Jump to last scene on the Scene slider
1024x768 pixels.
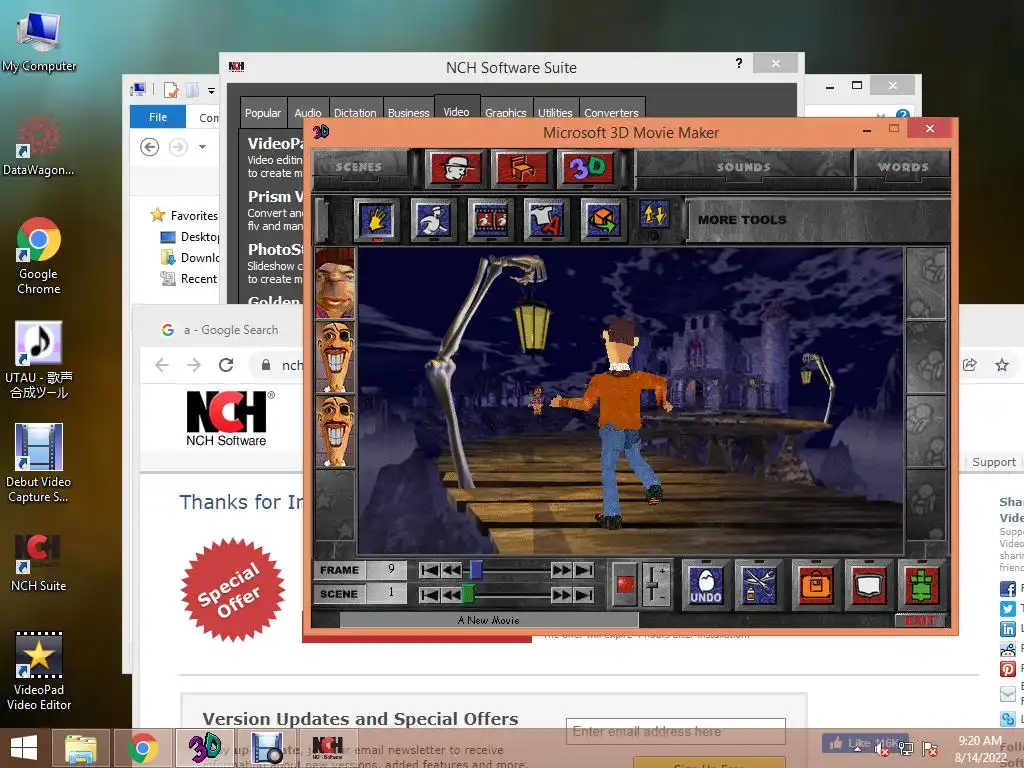coord(584,594)
